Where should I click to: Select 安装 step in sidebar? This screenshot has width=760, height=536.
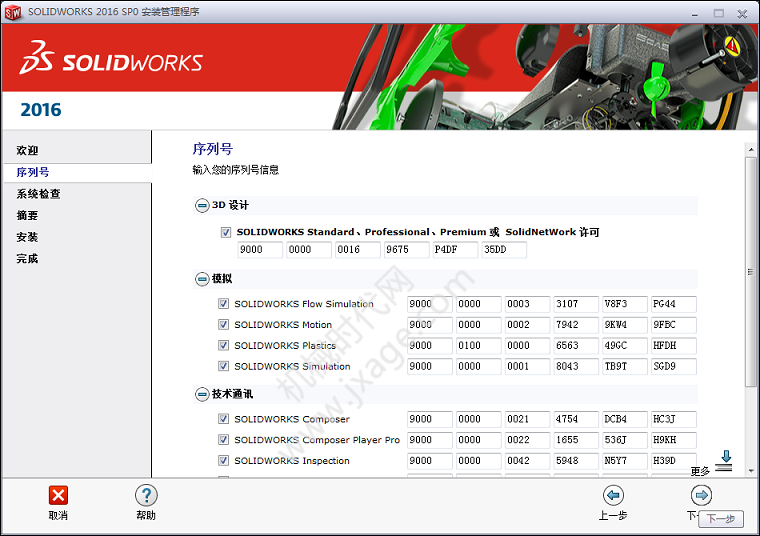coord(27,237)
